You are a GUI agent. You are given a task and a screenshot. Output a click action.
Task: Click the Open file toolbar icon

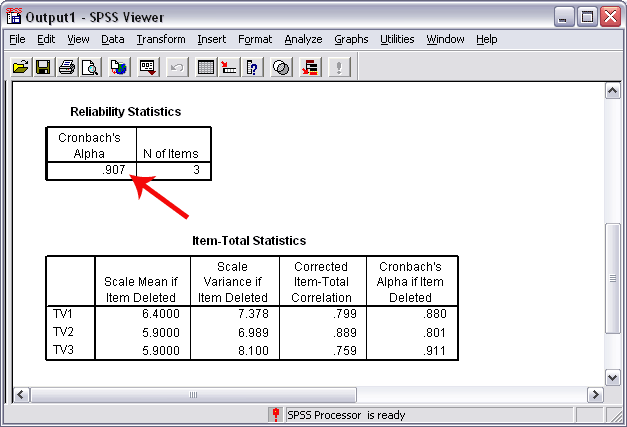(x=20, y=67)
